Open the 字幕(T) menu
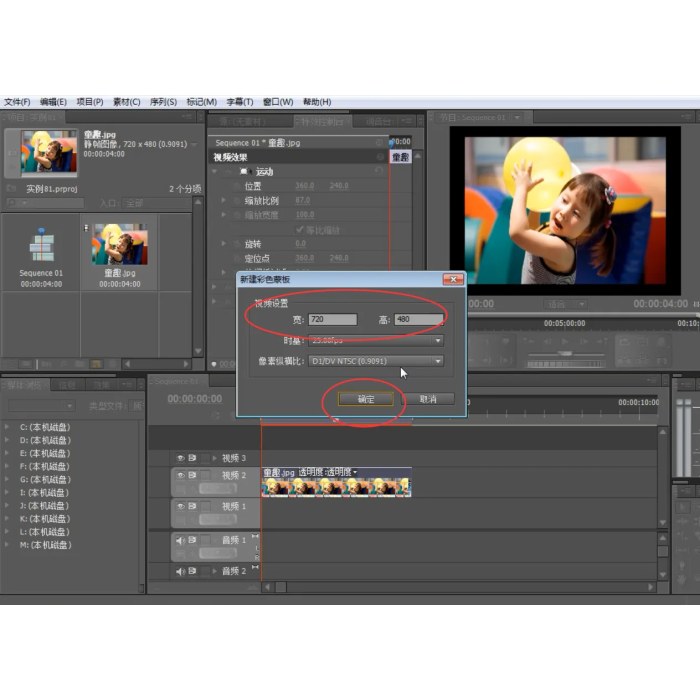Image resolution: width=700 pixels, height=700 pixels. (240, 102)
